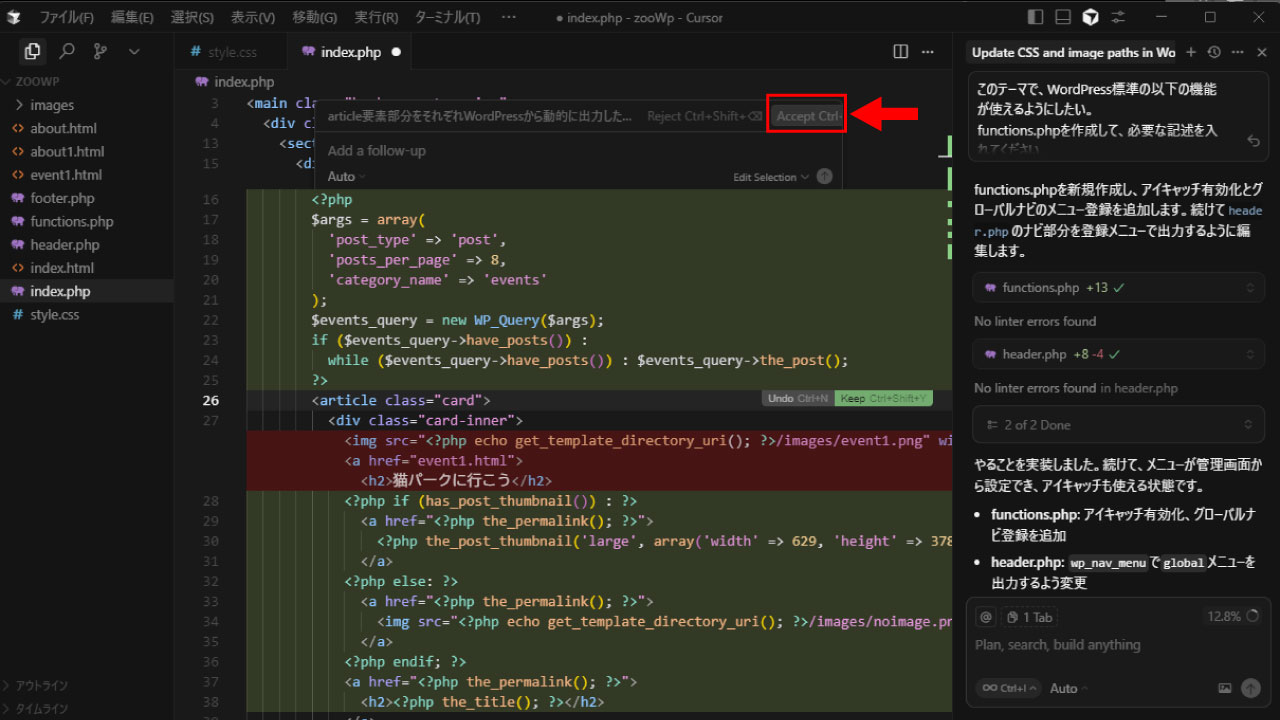
Task: Open agent mode selector Ctrl+I
Action: (x=1008, y=688)
